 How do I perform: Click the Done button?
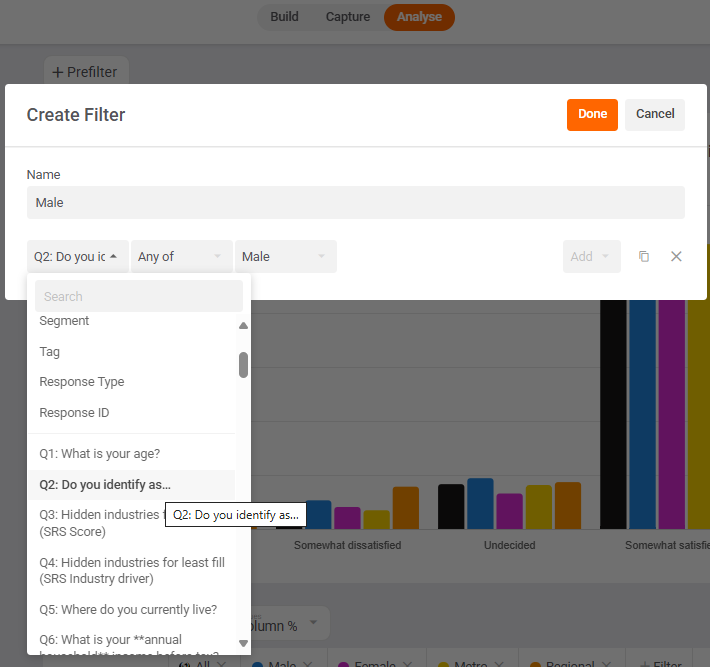click(x=592, y=115)
